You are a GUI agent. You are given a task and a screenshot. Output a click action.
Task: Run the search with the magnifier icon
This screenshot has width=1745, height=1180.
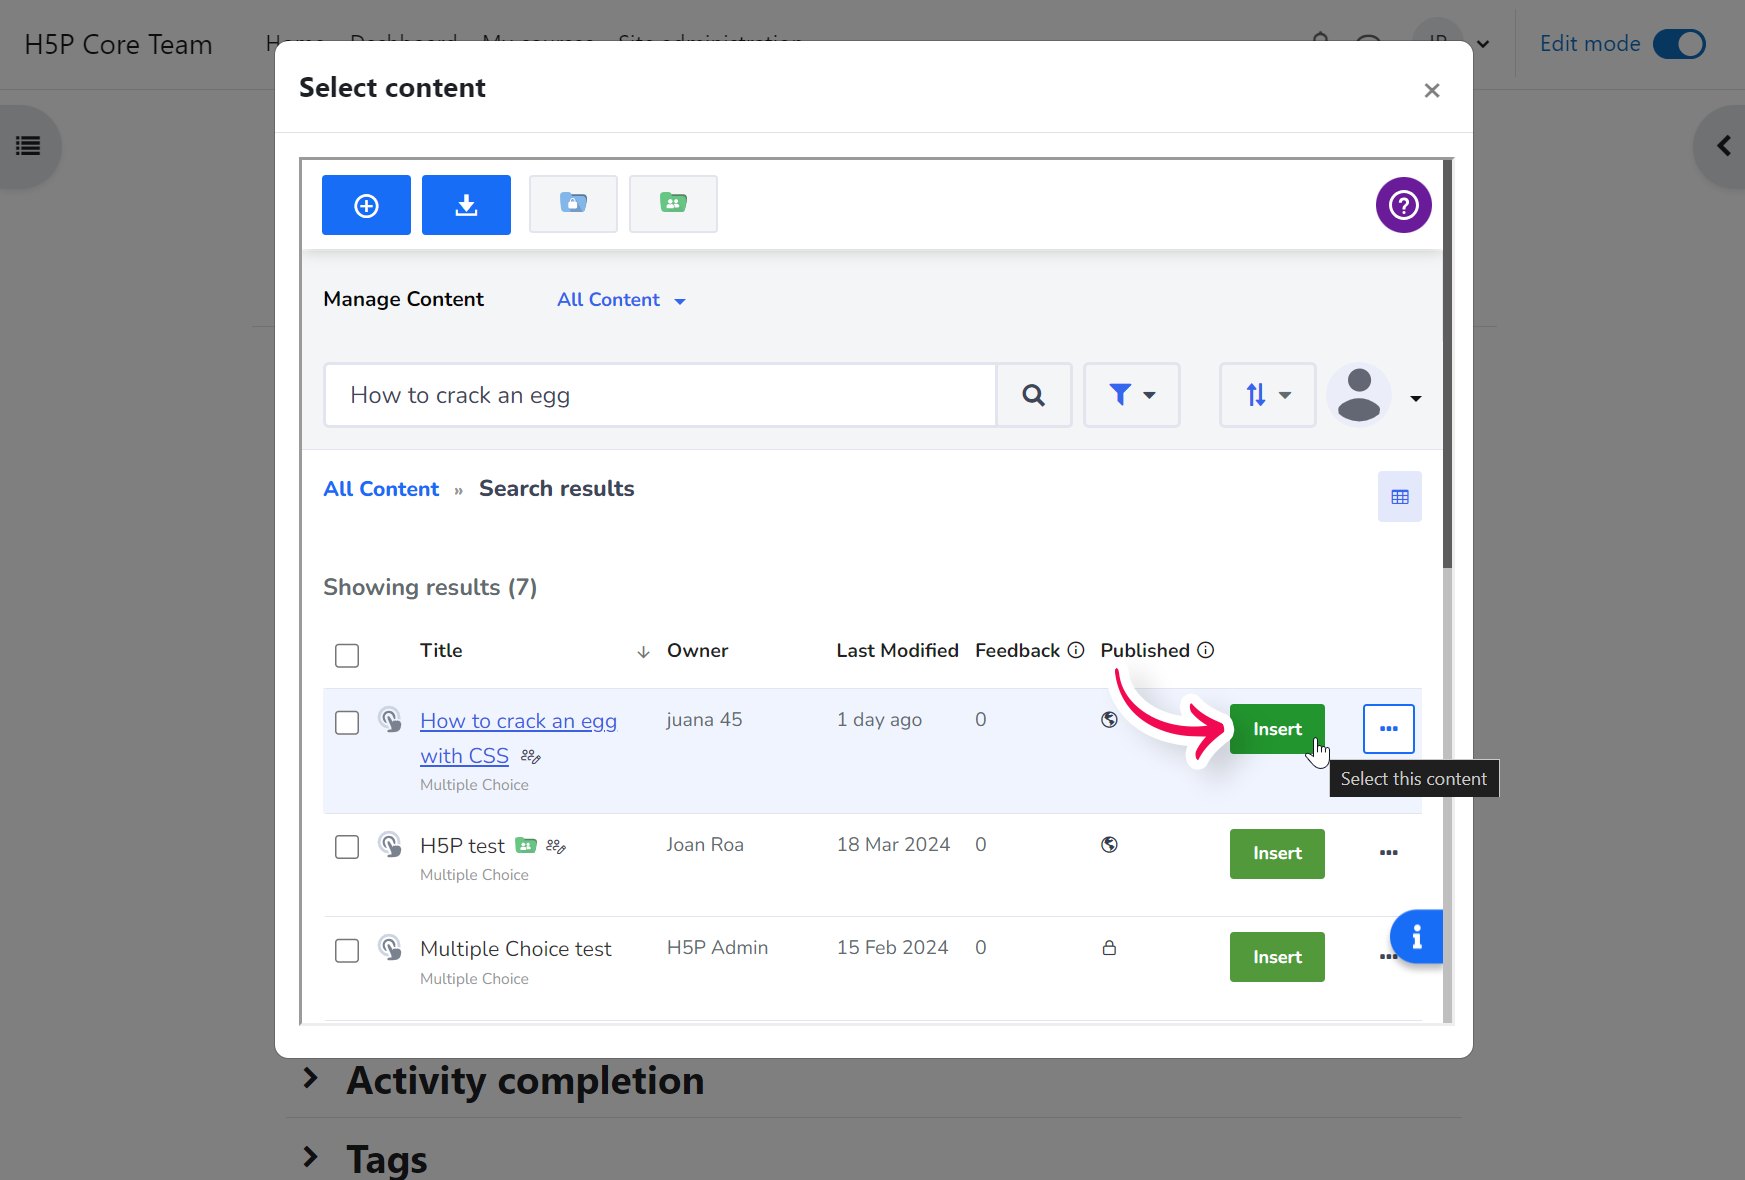pos(1033,394)
